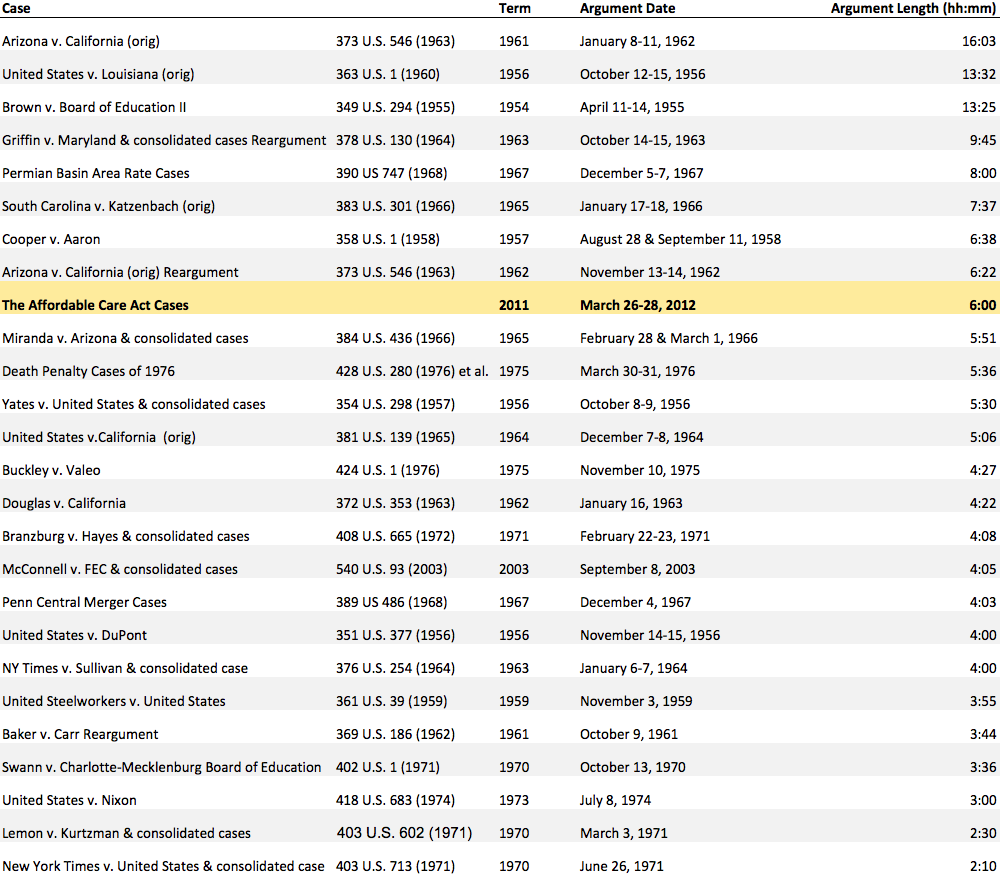1002x876 pixels.
Task: Select 'United Steelworkers v. United States' cell
Action: (x=114, y=702)
